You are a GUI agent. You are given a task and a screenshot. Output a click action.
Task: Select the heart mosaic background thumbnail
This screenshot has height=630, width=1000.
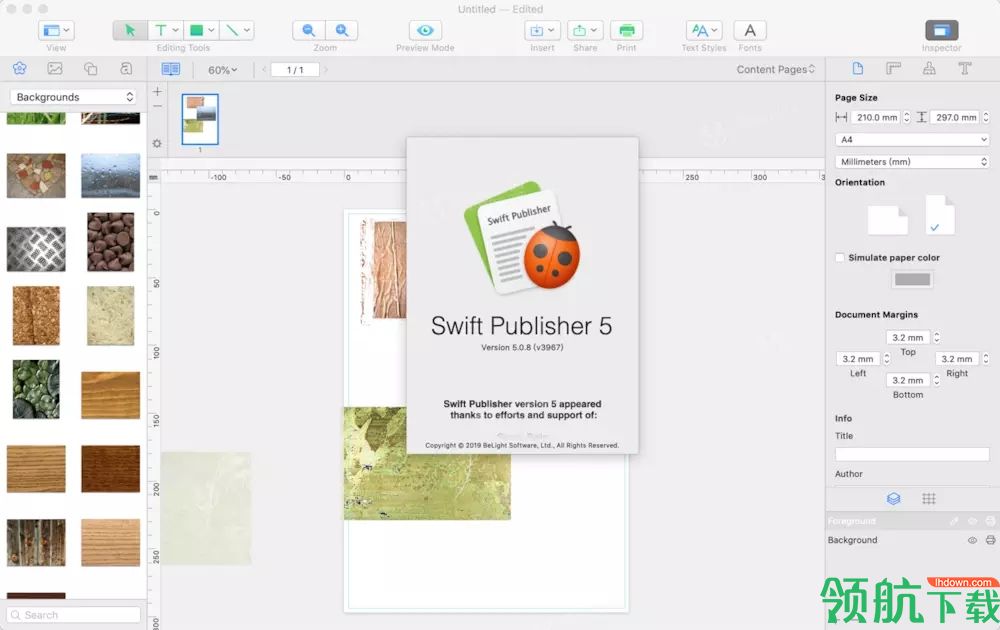tap(36, 175)
